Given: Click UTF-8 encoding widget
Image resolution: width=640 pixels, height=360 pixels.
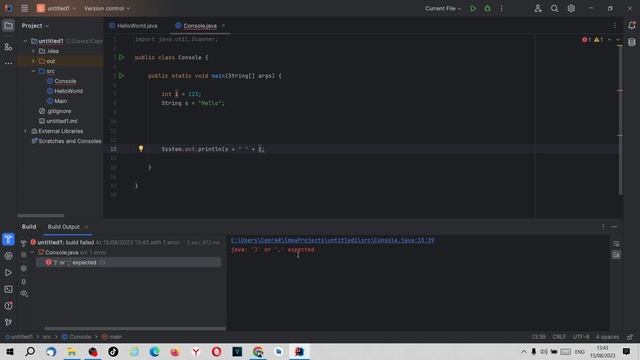Looking at the screenshot, I should [x=581, y=337].
